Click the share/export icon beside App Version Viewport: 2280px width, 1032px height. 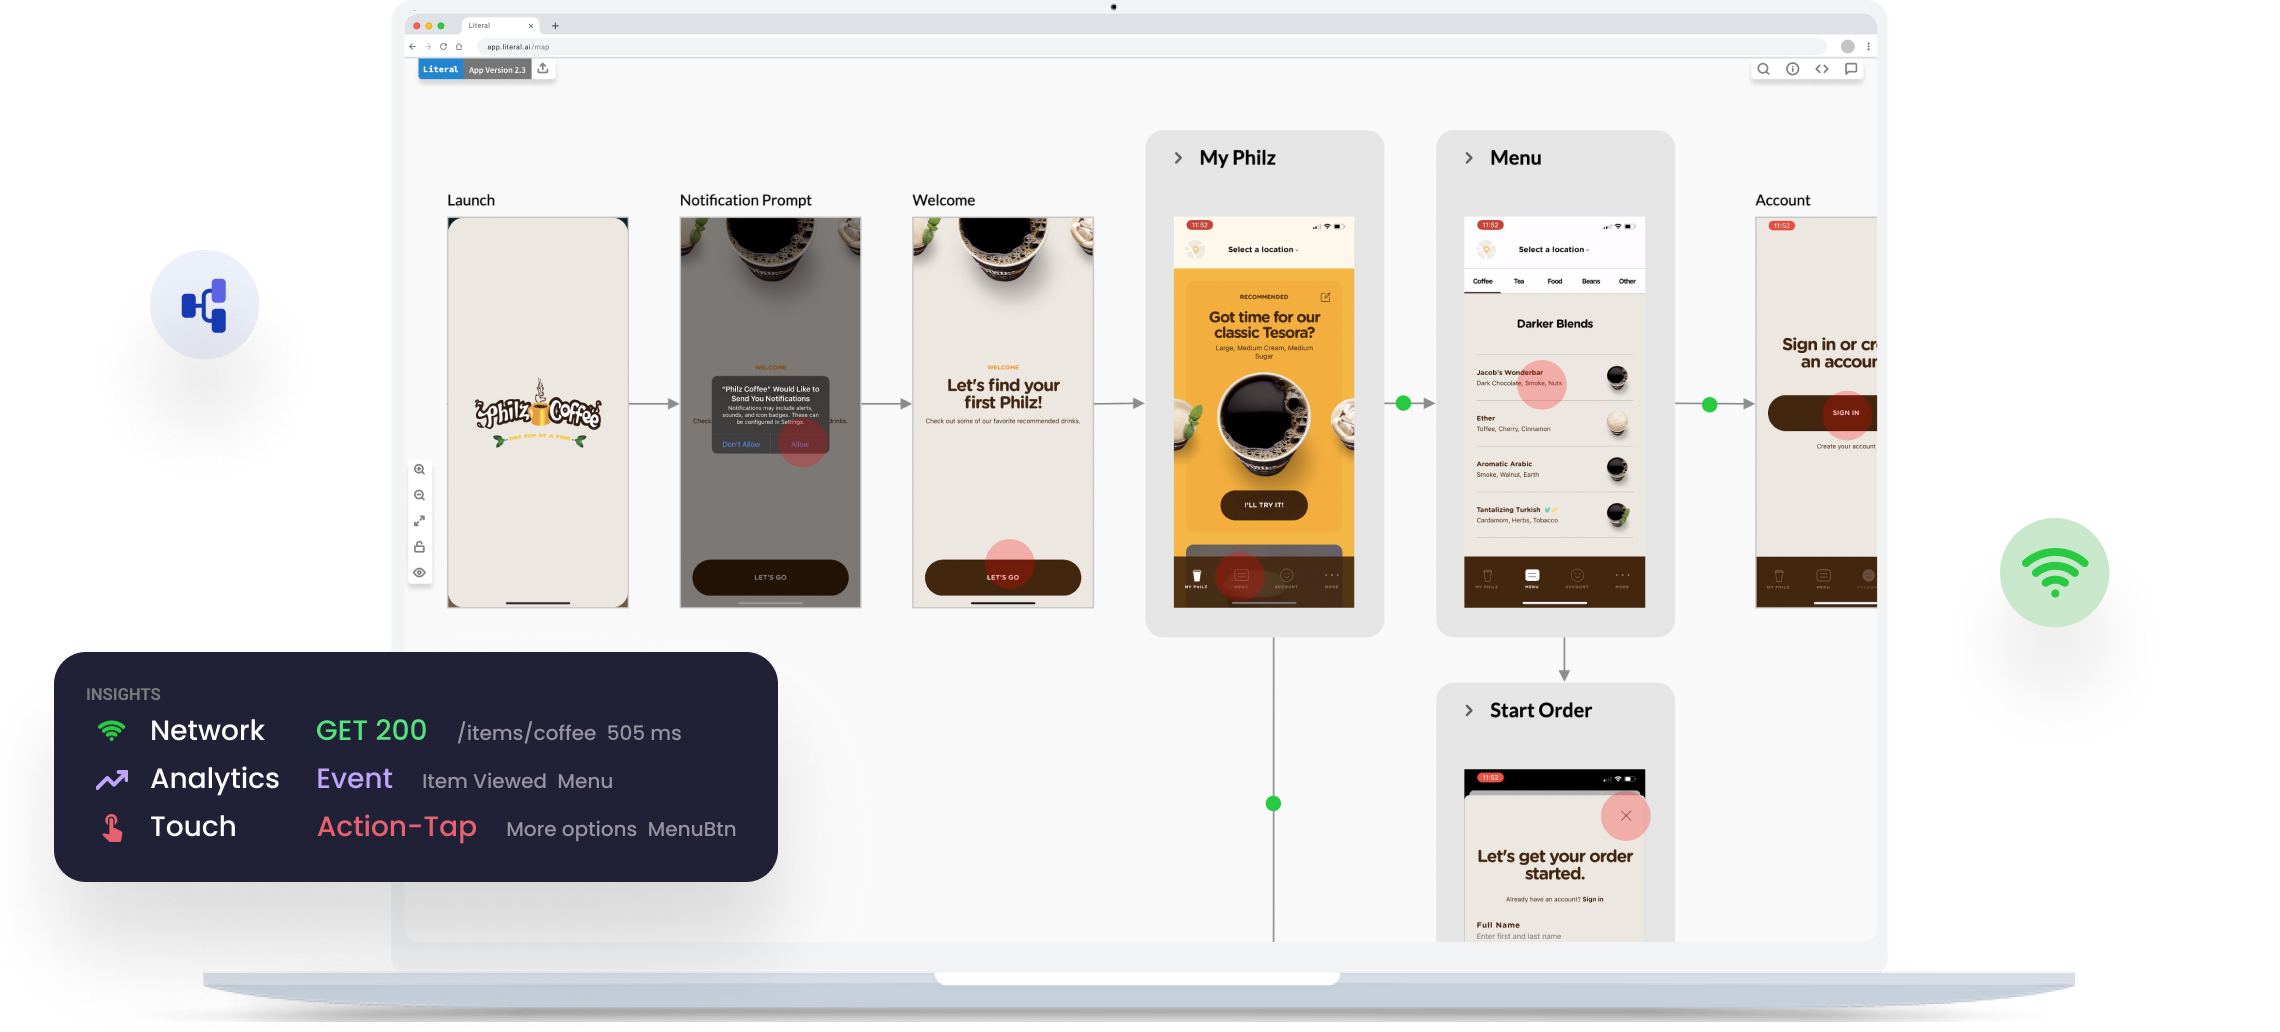tap(543, 69)
